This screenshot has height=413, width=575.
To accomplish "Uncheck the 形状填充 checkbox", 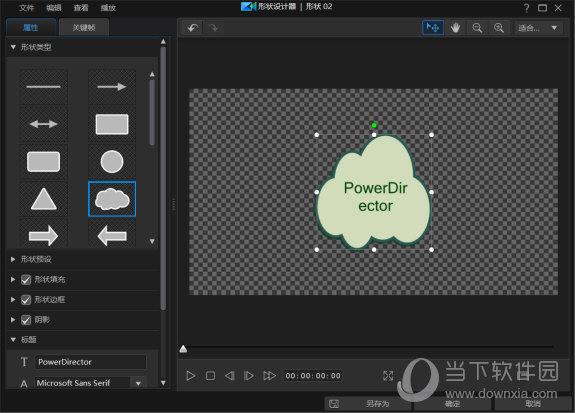I will [x=26, y=280].
